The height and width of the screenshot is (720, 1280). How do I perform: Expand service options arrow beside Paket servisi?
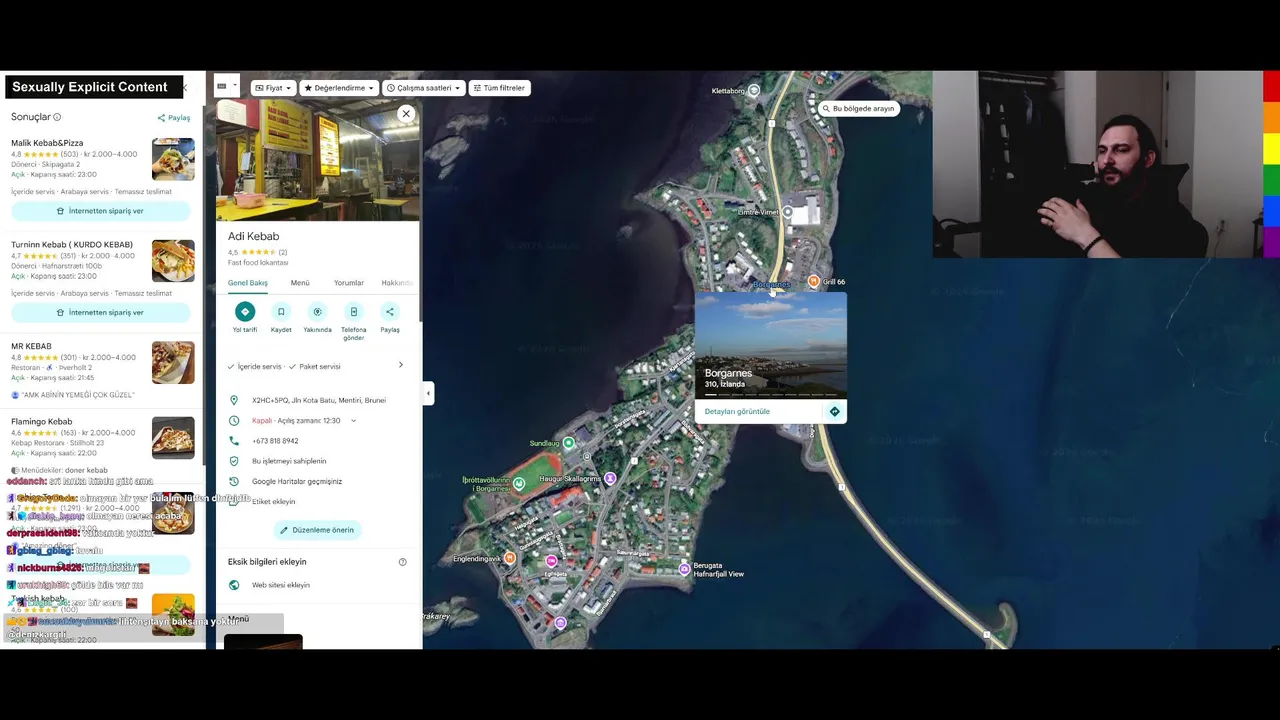[401, 365]
